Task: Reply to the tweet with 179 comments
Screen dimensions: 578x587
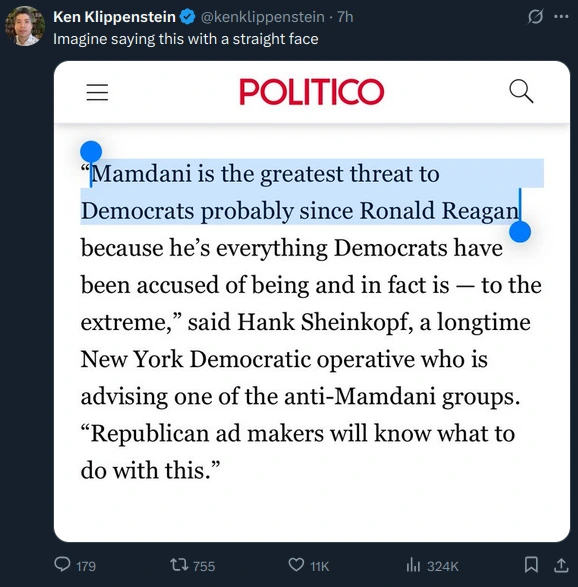Action: pos(75,565)
